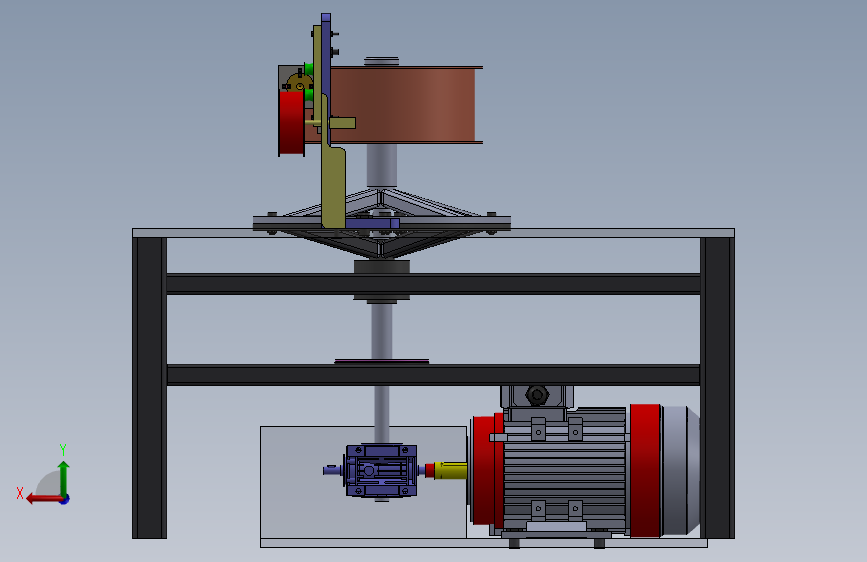Screen dimensions: 867x562
Task: Select the motor's ribbed gray housing
Action: pos(564,470)
